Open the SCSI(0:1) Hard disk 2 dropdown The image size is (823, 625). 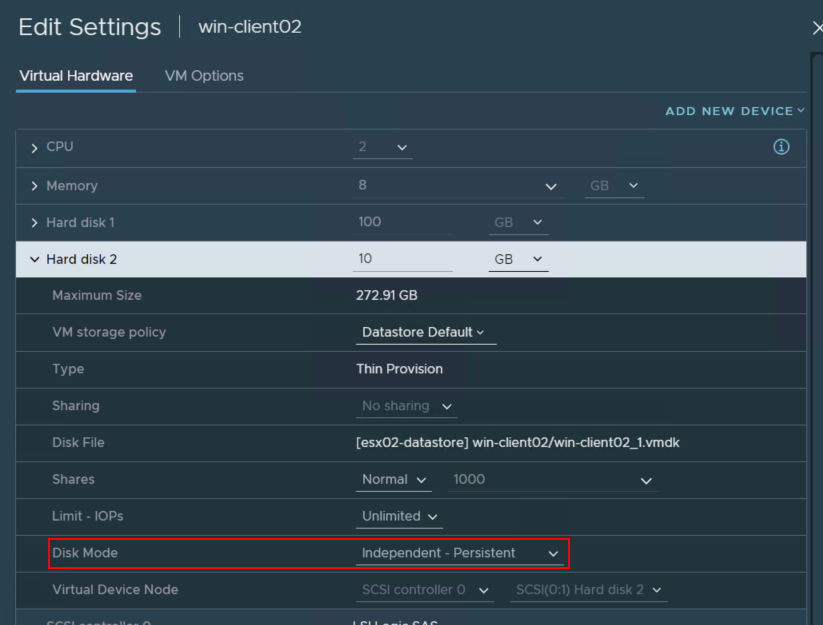tap(588, 590)
